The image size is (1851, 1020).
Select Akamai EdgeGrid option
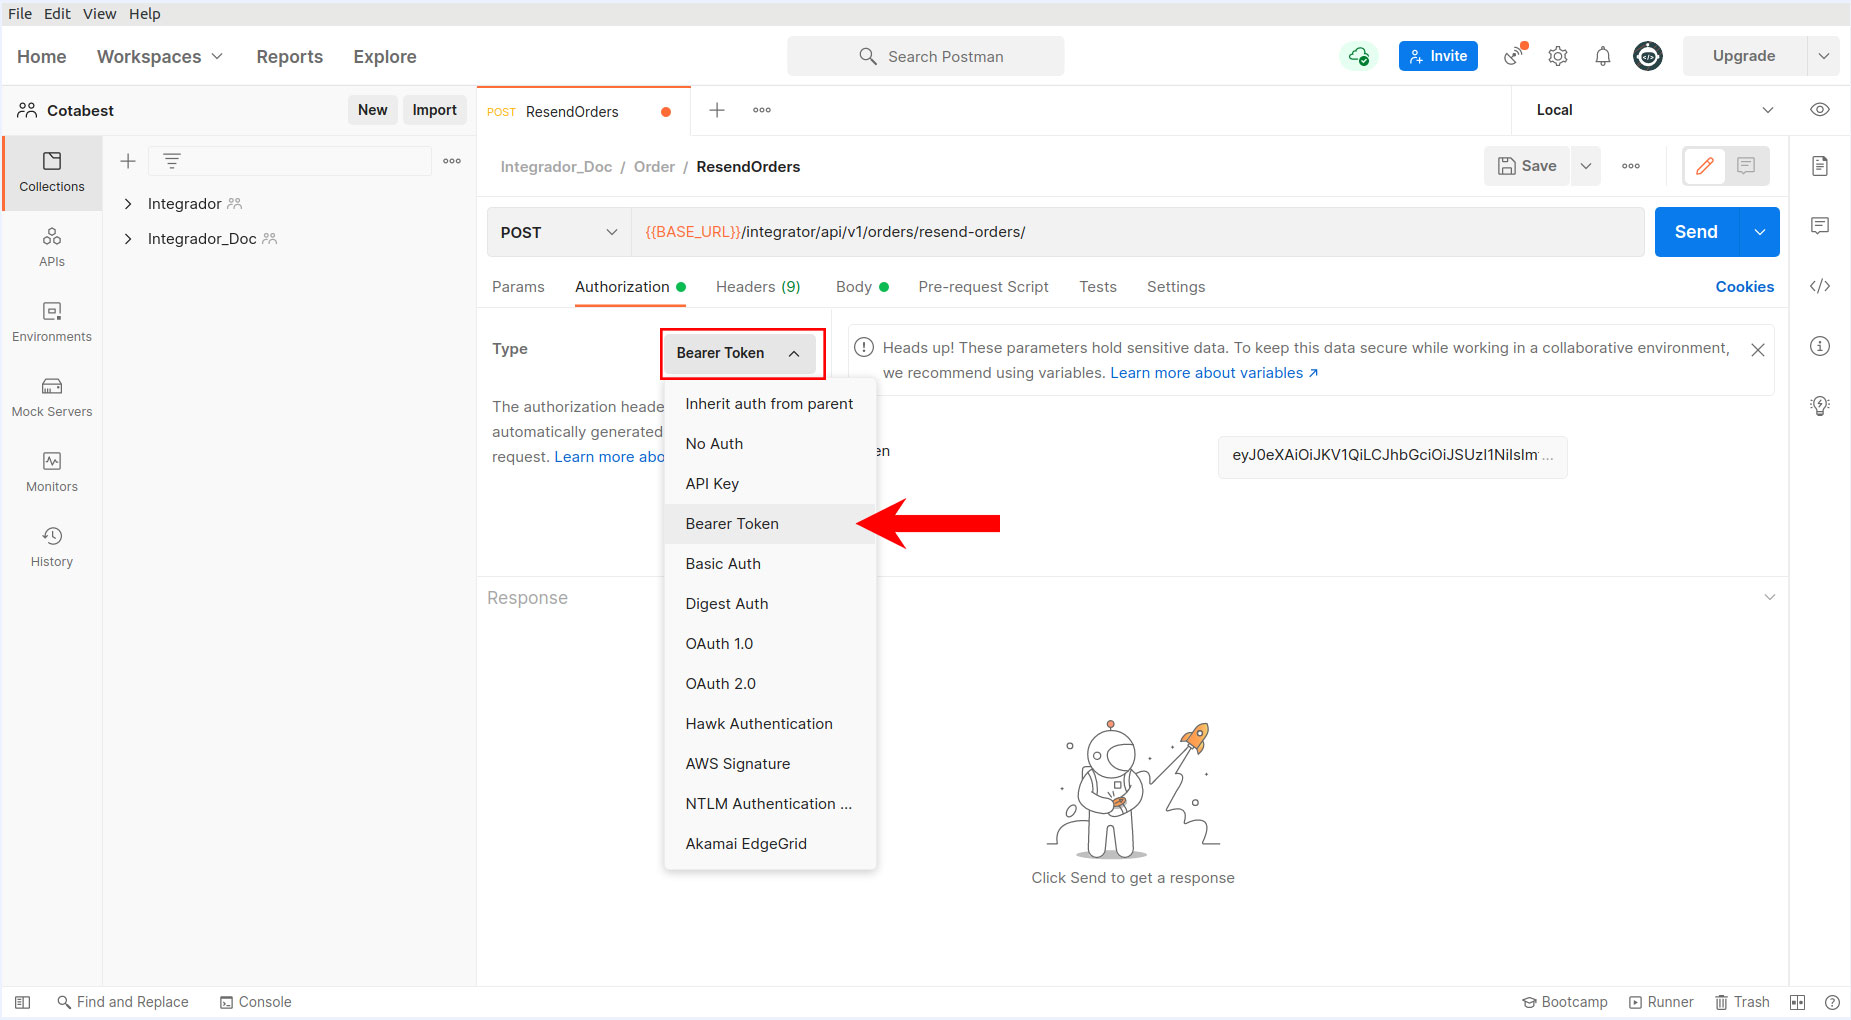pos(770,844)
